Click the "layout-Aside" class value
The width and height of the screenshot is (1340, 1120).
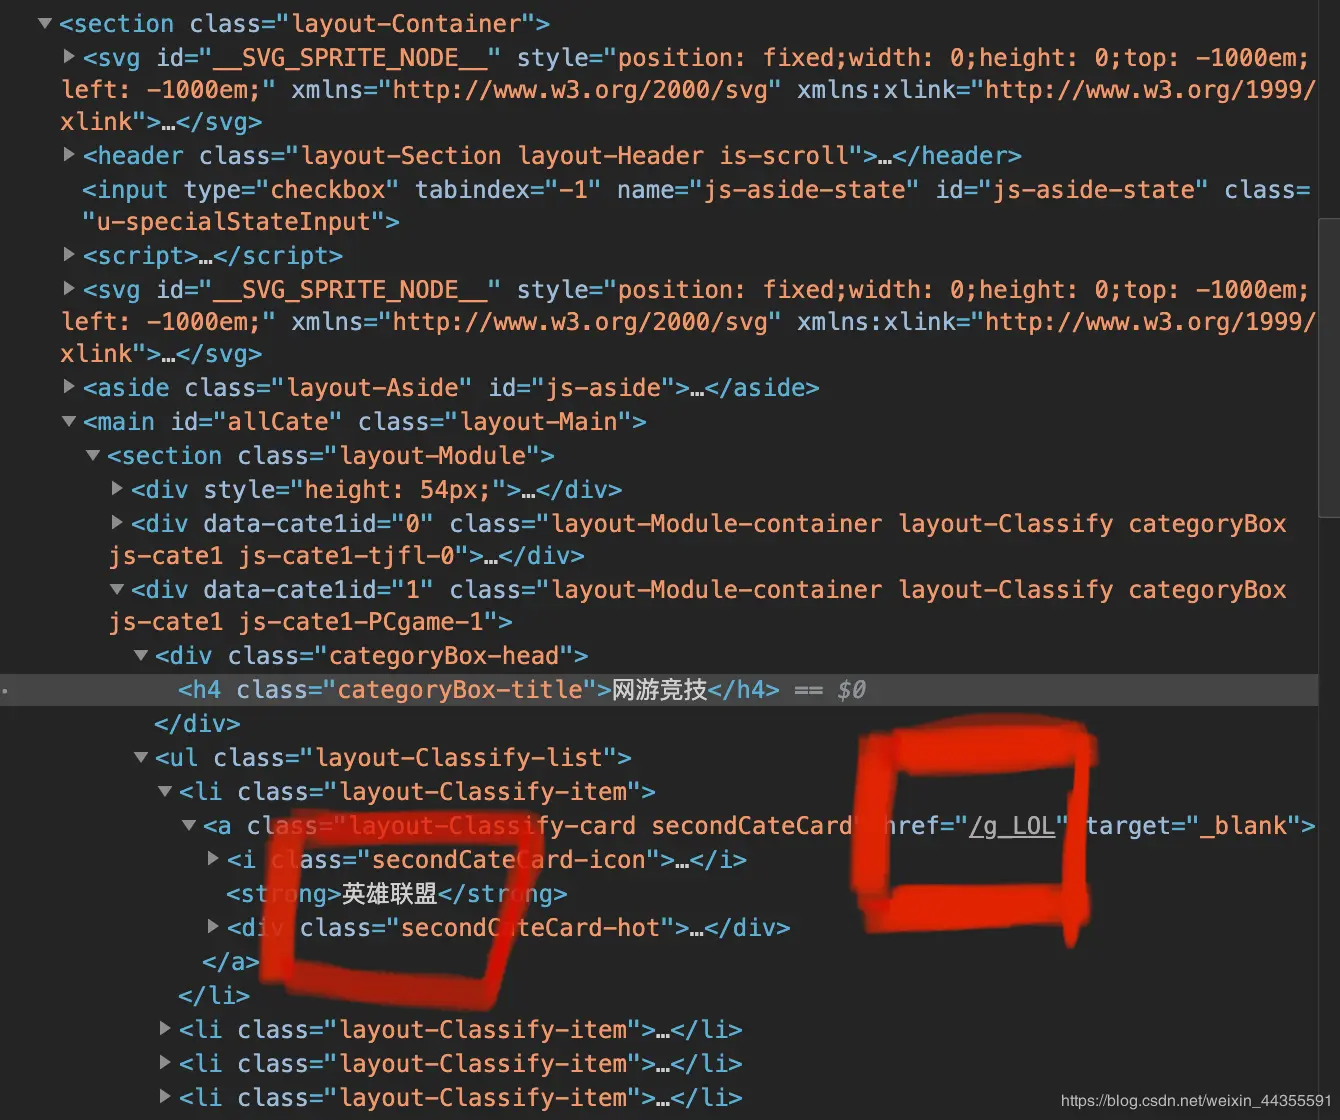point(372,388)
